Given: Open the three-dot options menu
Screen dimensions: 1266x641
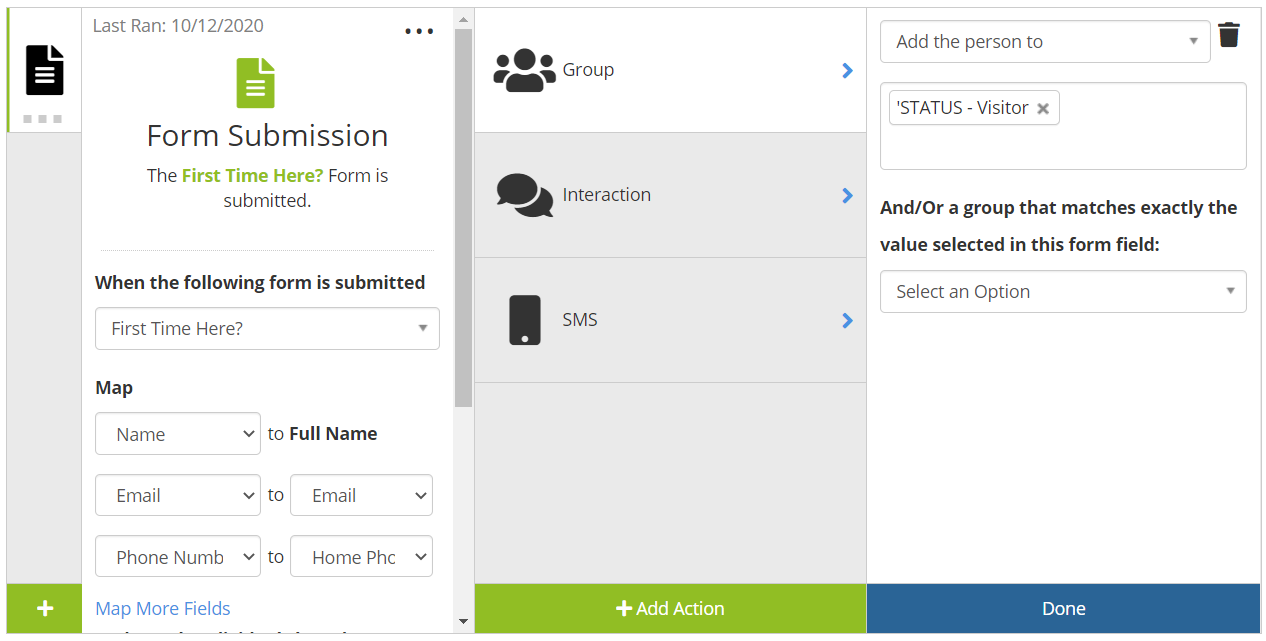Looking at the screenshot, I should tap(419, 31).
